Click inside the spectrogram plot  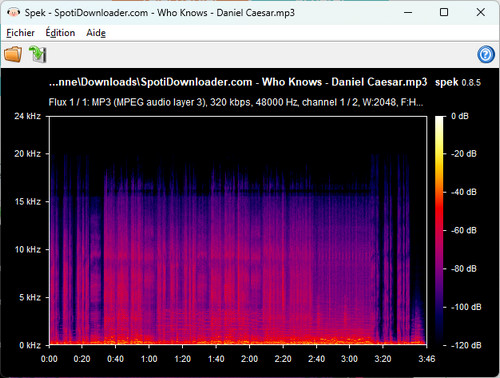pyautogui.click(x=238, y=231)
